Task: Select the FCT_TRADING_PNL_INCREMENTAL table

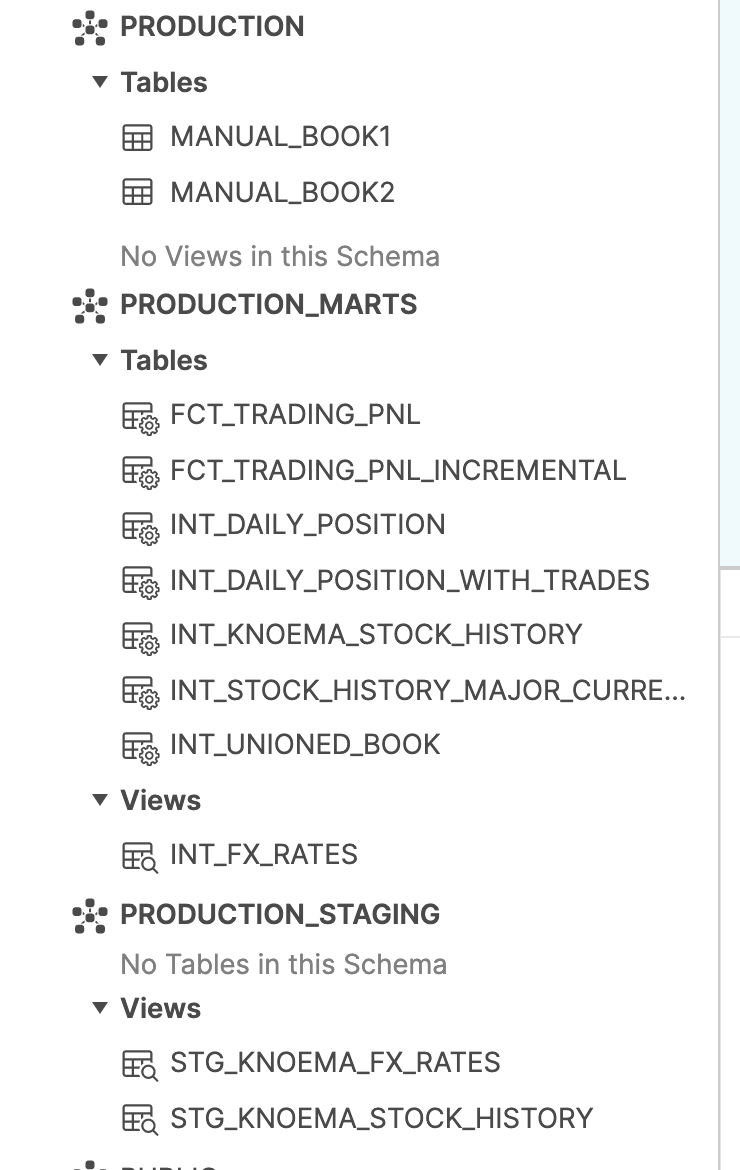Action: pyautogui.click(x=398, y=471)
